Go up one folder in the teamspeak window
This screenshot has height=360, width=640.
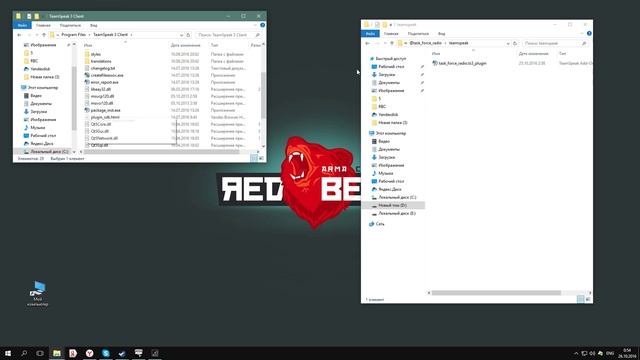[392, 43]
